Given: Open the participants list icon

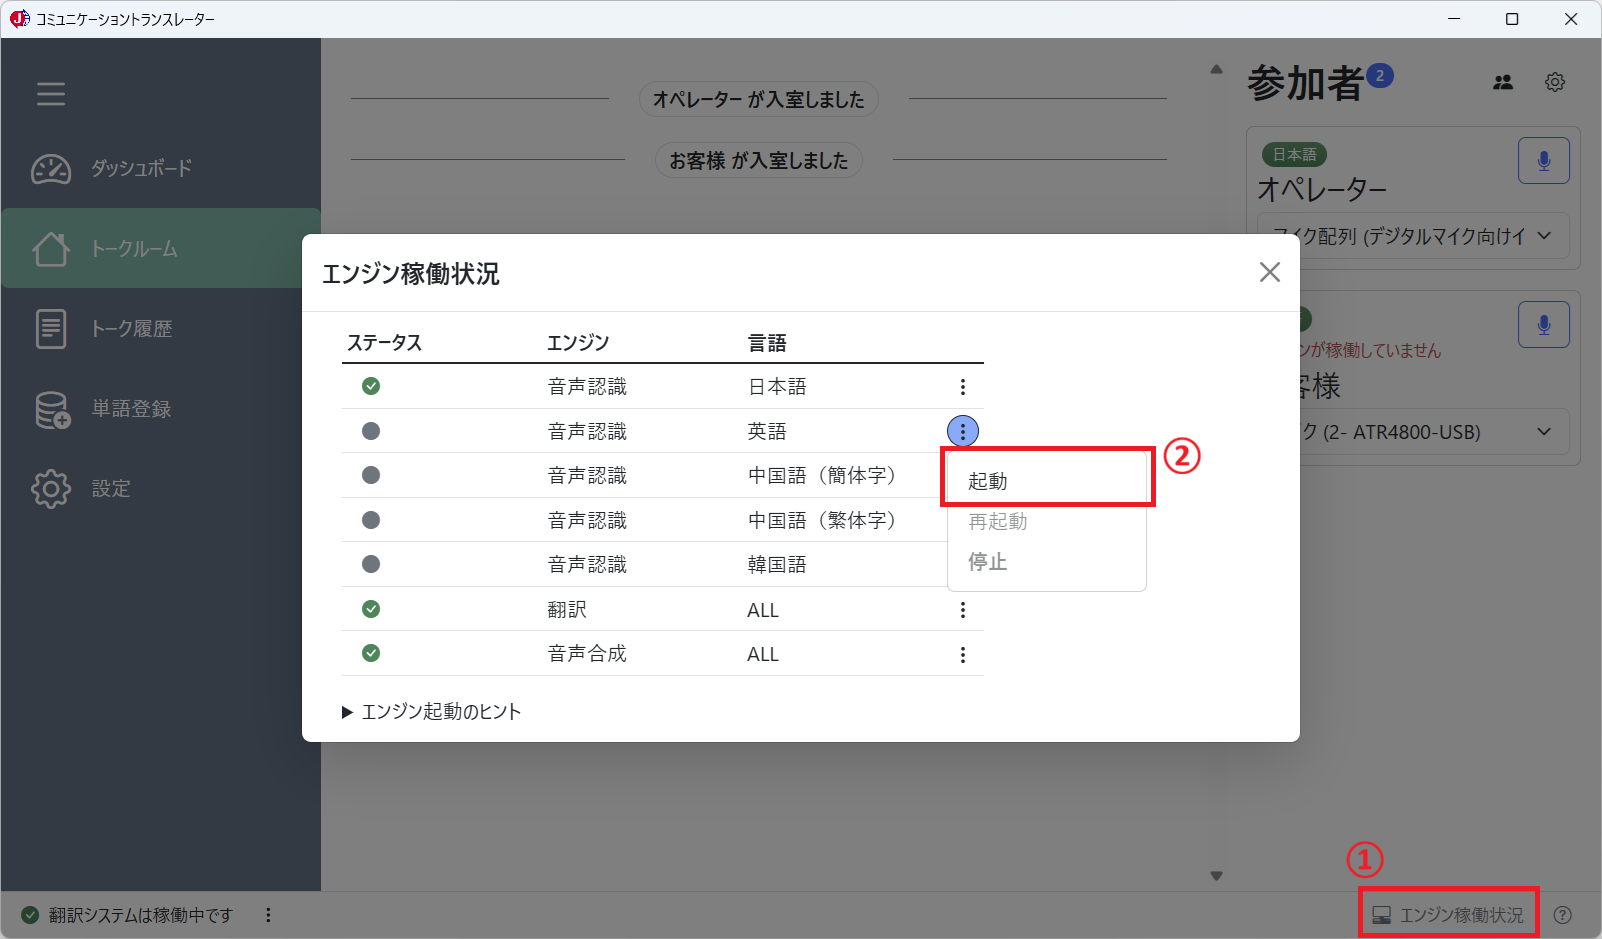Looking at the screenshot, I should coord(1503,82).
